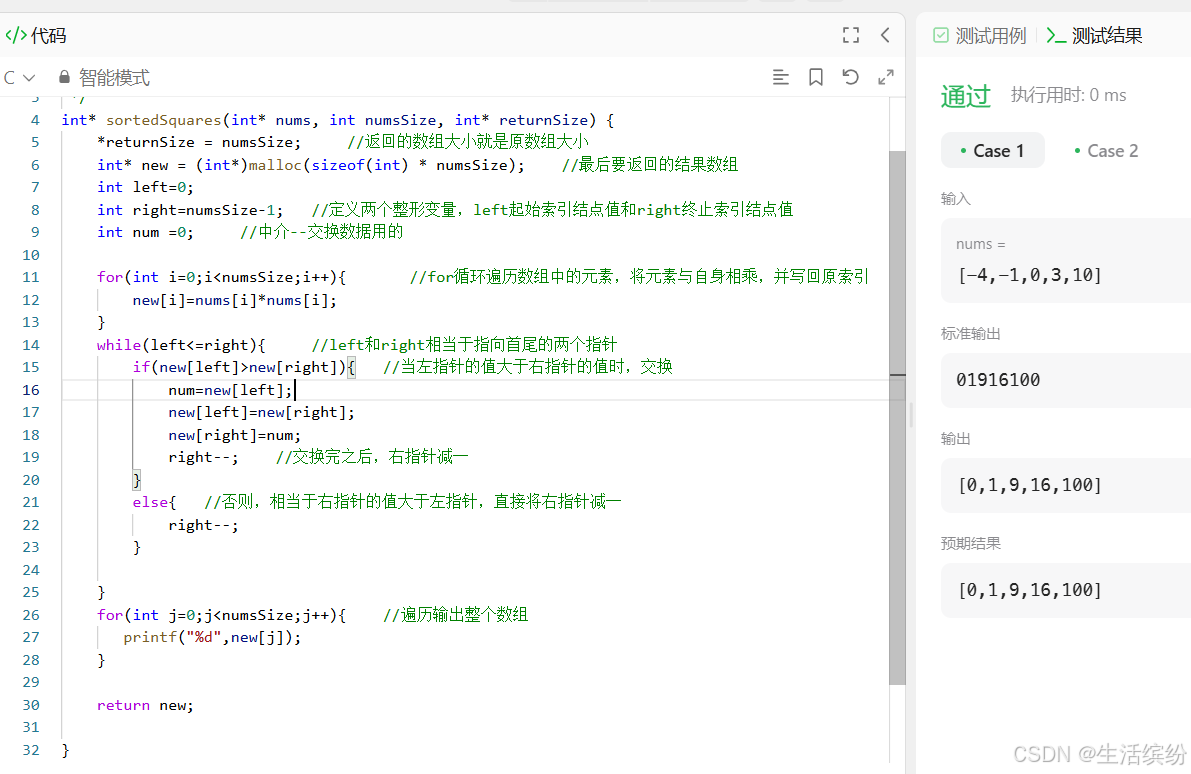Select the format code icon
This screenshot has height=774, width=1191.
[x=781, y=77]
